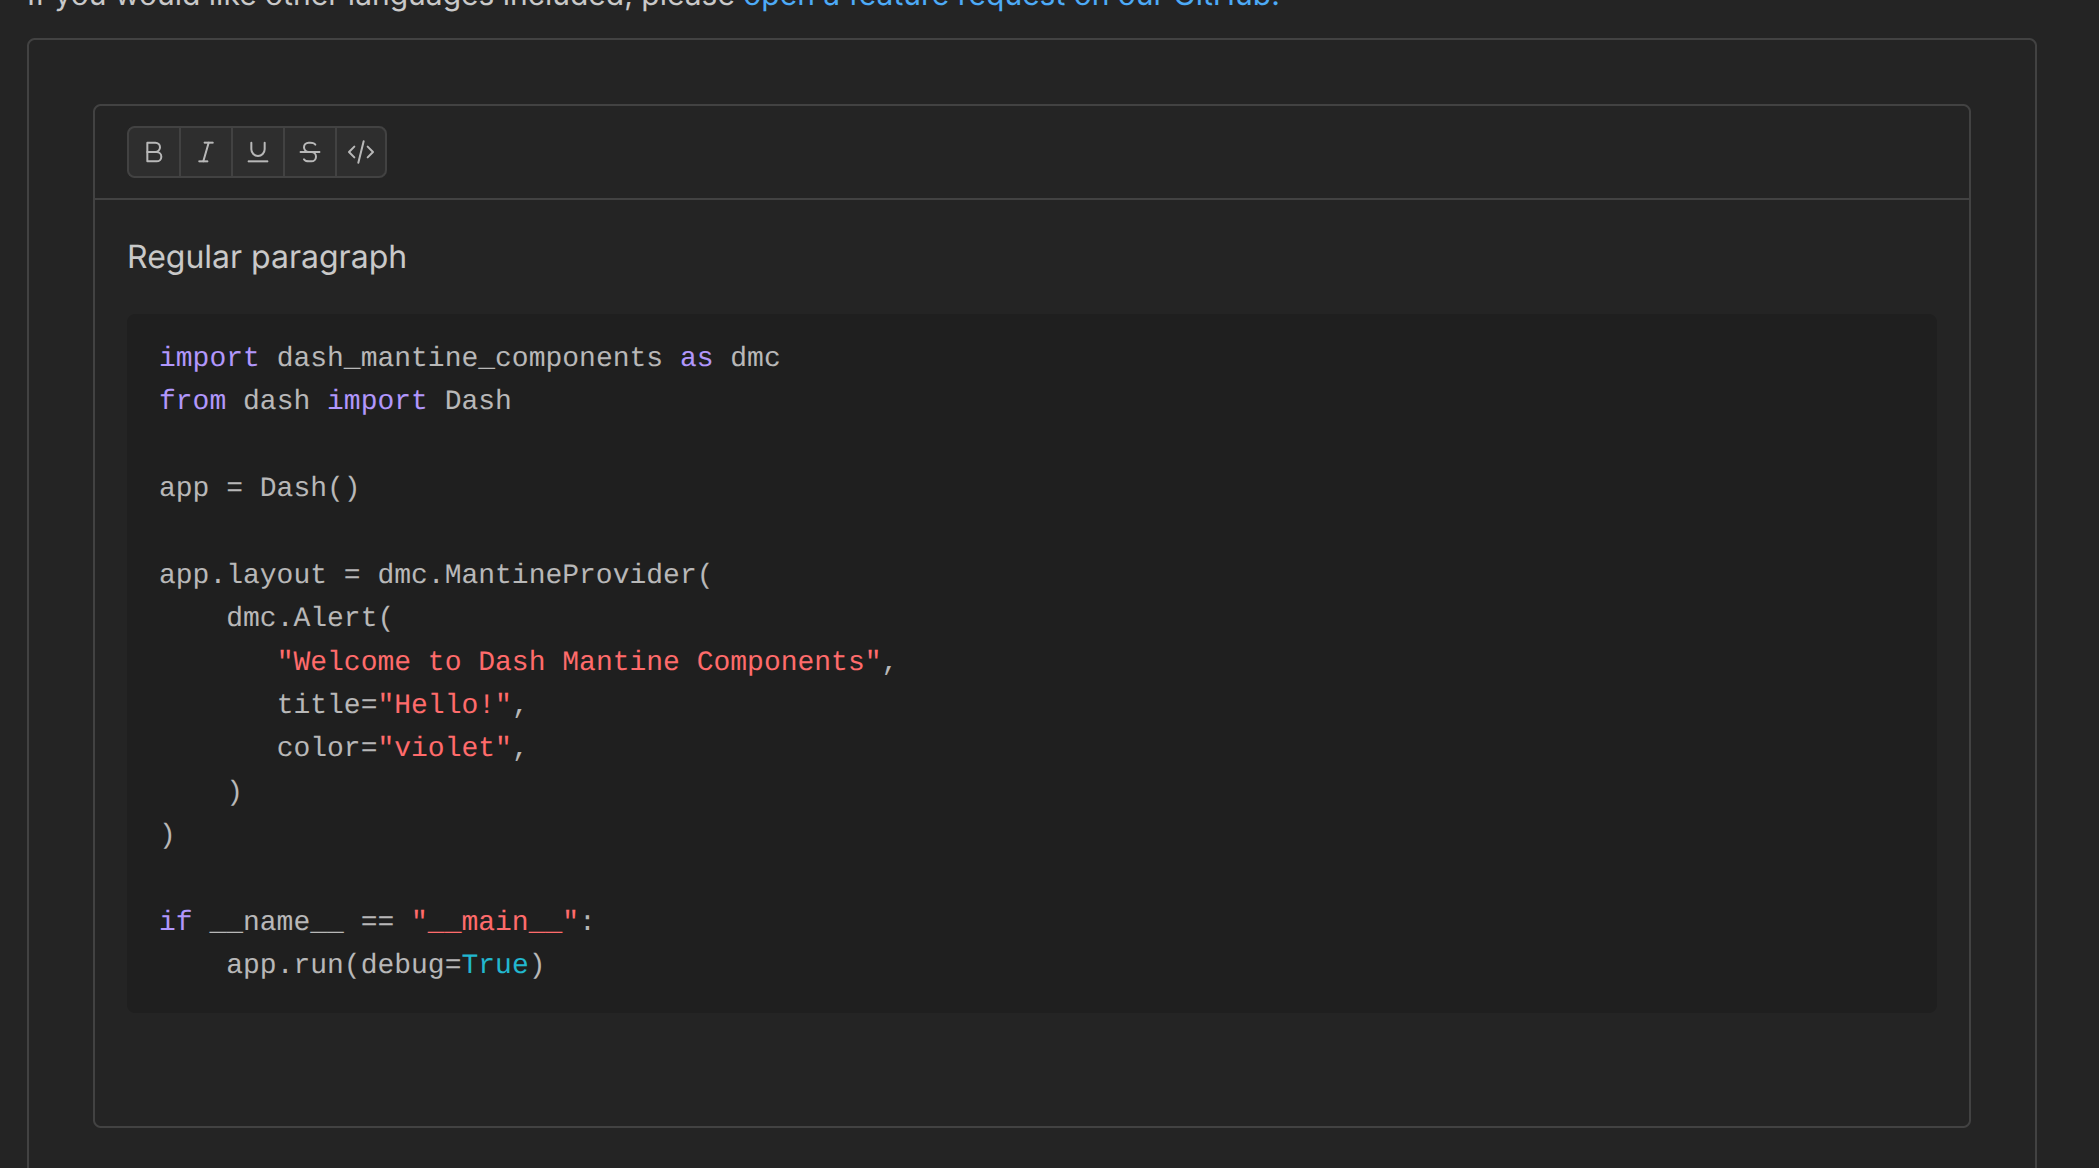Toggle the code block button
Viewport: 2099px width, 1168px height.
[x=361, y=152]
